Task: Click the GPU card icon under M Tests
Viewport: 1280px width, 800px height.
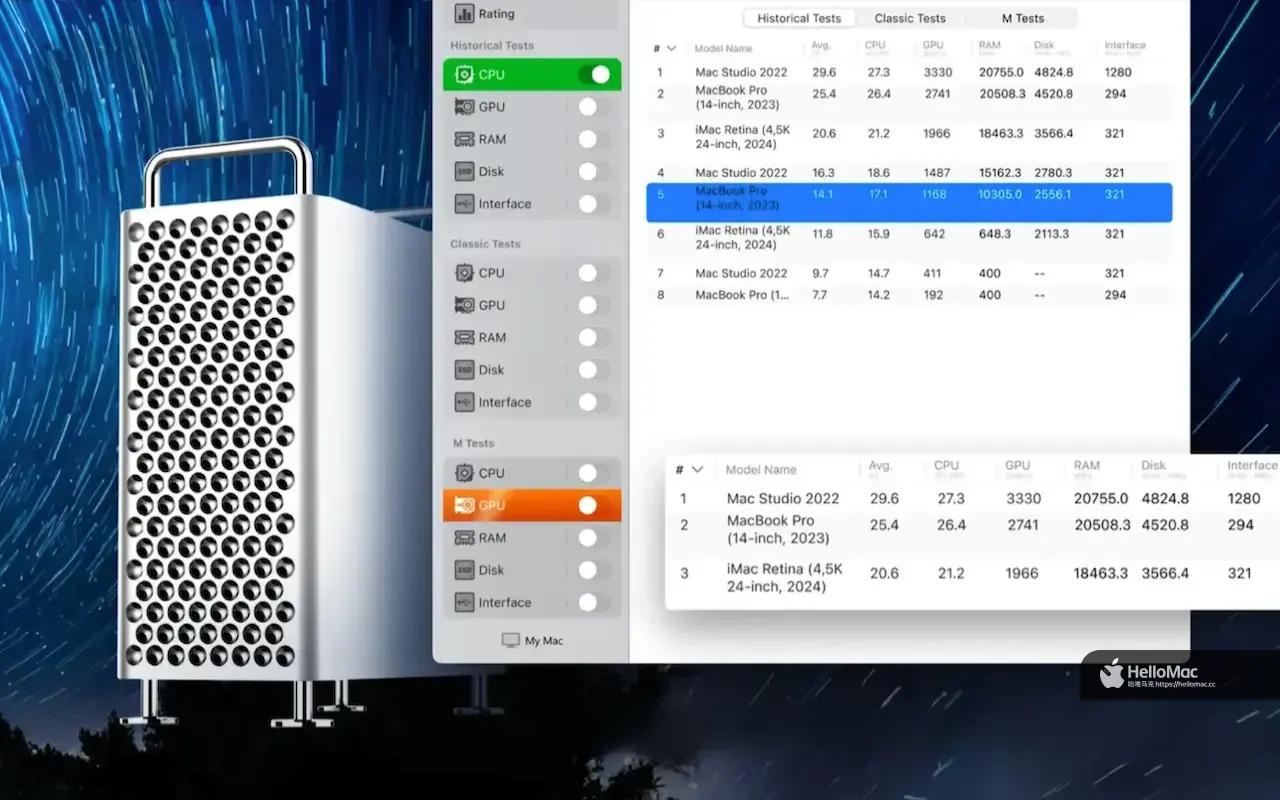Action: pyautogui.click(x=464, y=505)
